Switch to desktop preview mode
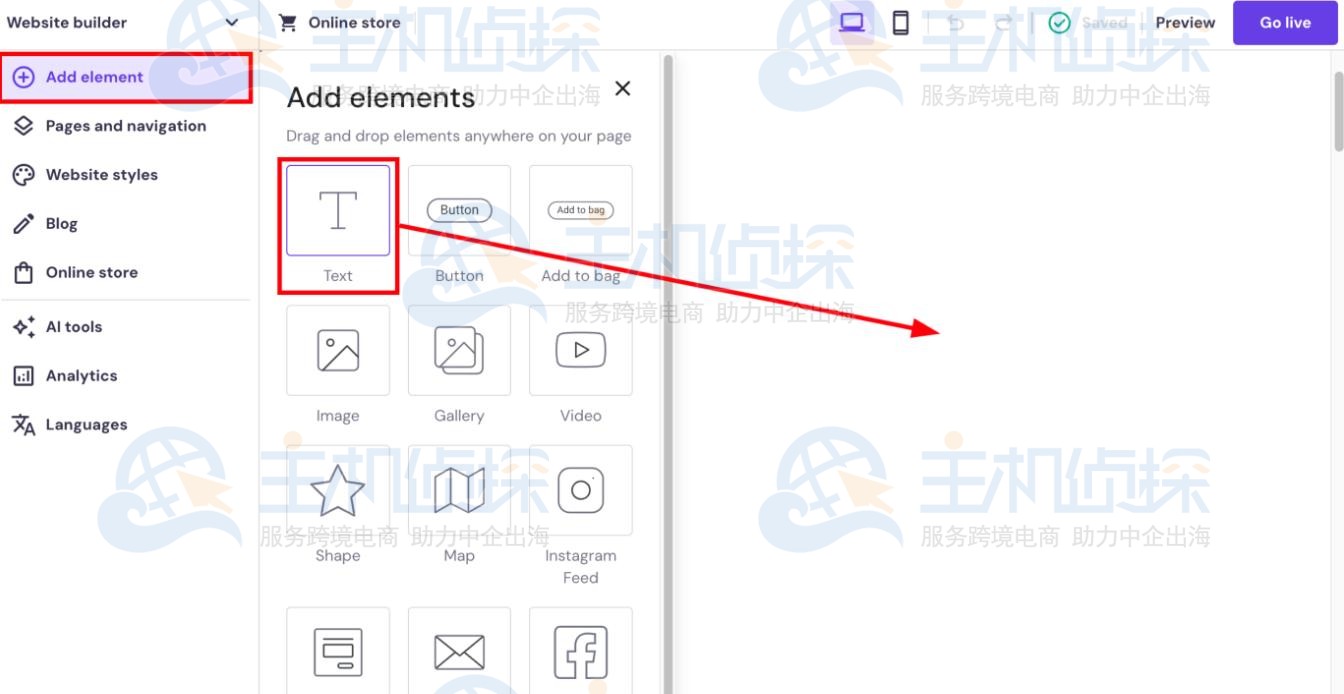Image resolution: width=1344 pixels, height=694 pixels. (852, 21)
